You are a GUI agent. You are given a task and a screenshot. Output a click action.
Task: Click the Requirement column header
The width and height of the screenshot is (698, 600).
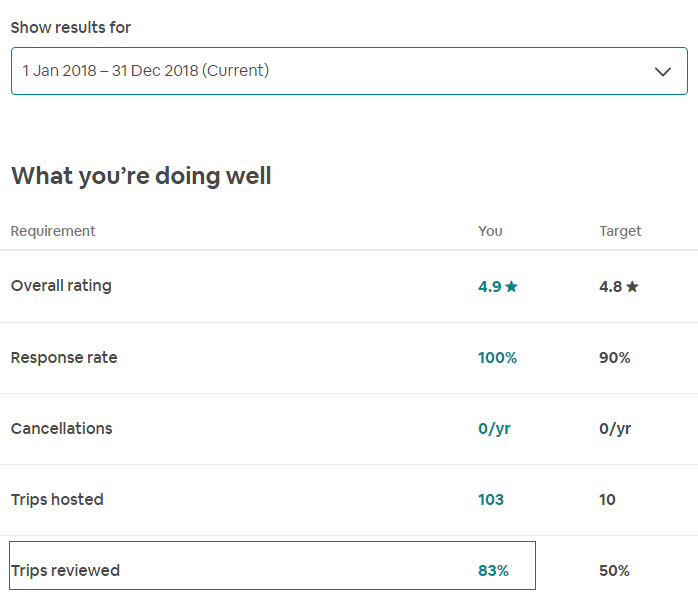click(53, 231)
